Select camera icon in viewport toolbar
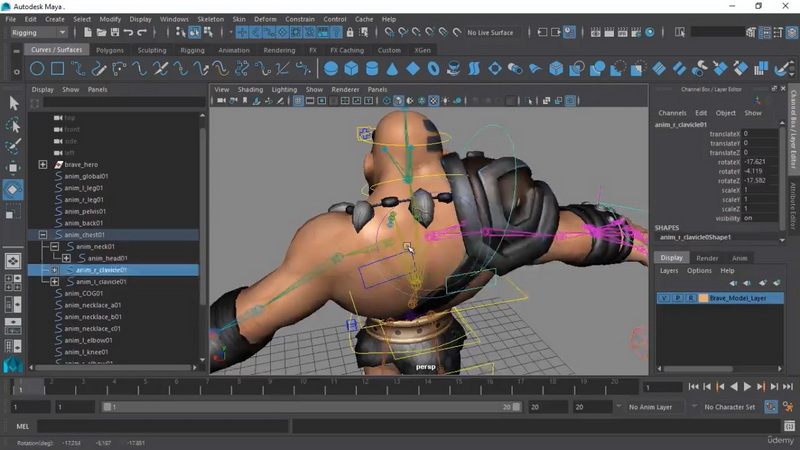The image size is (800, 450). pyautogui.click(x=221, y=101)
